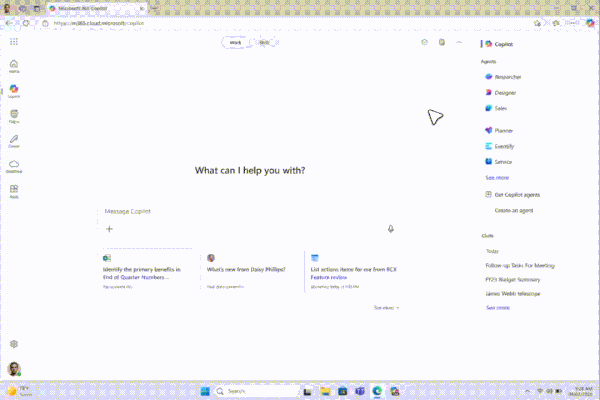Open Microsoft Edge from taskbar
The image size is (600, 400).
pyautogui.click(x=377, y=391)
